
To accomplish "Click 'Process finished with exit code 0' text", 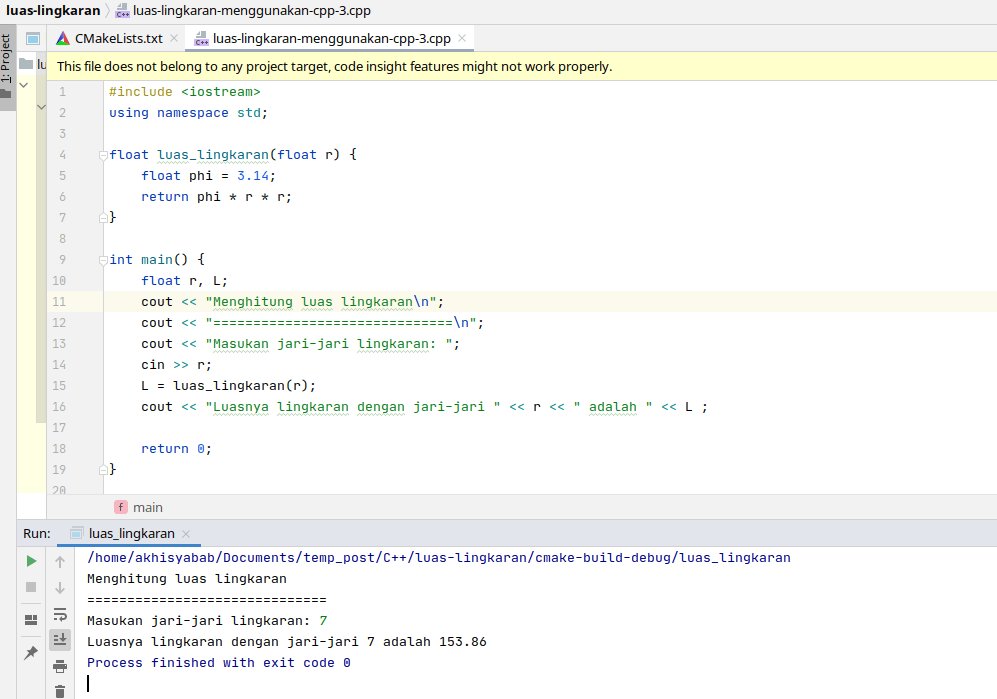I will pos(219,663).
